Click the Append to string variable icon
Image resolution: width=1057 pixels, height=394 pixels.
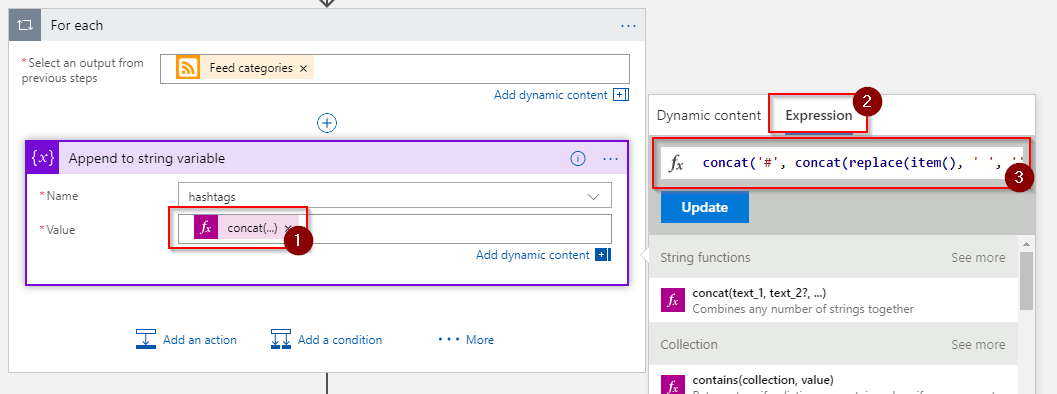pyautogui.click(x=43, y=158)
